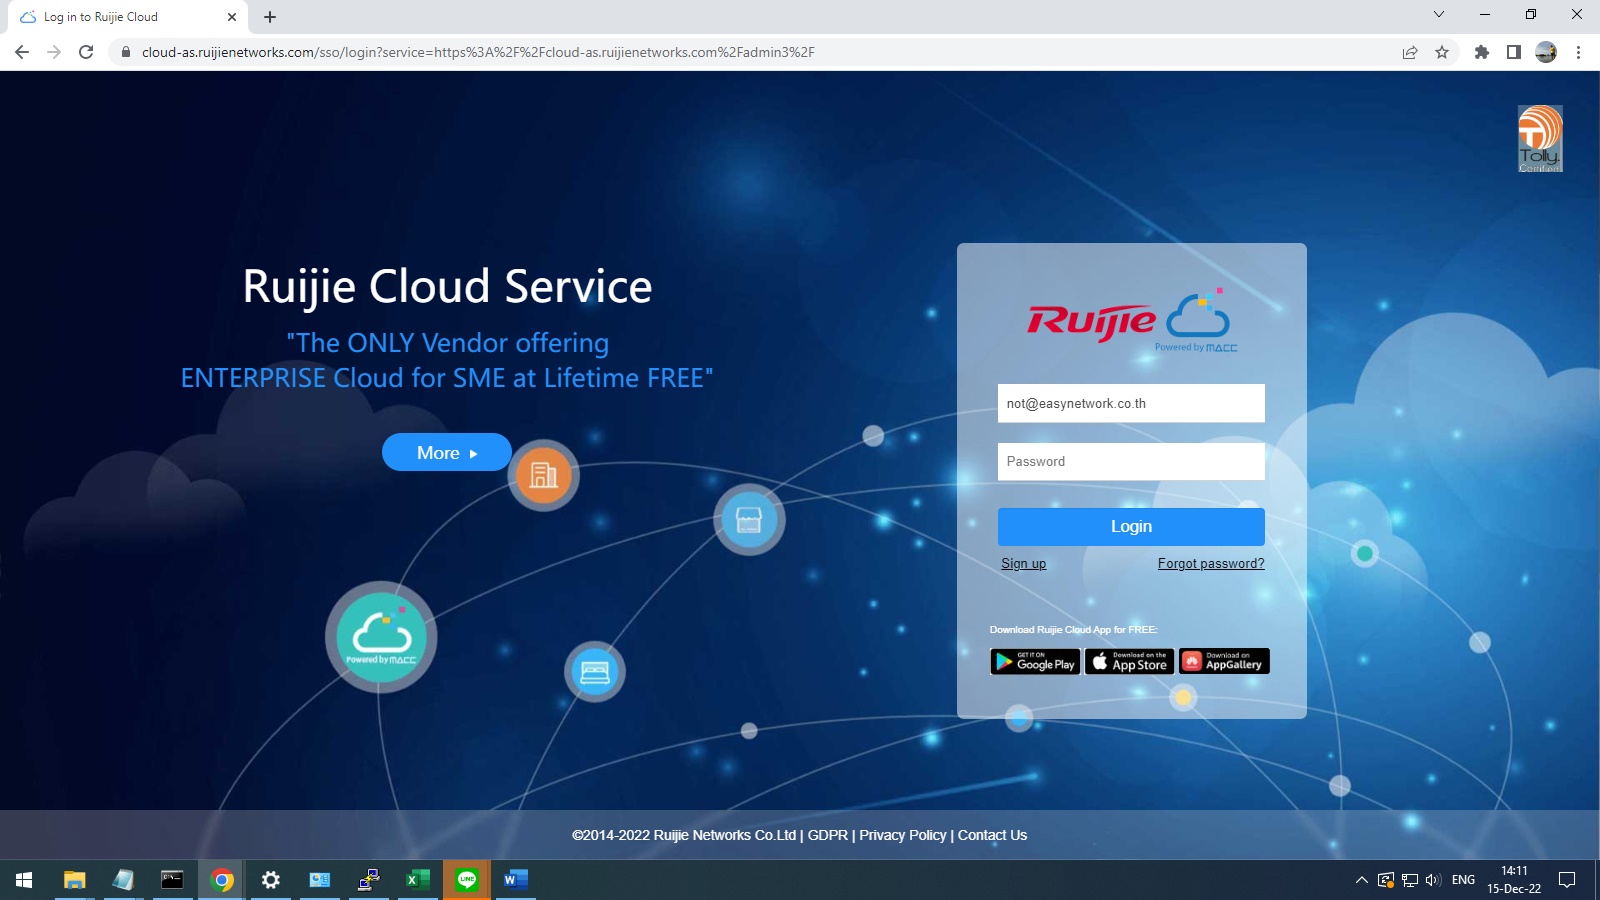
Task: Click the volume speaker tray icon
Action: pyautogui.click(x=1433, y=880)
